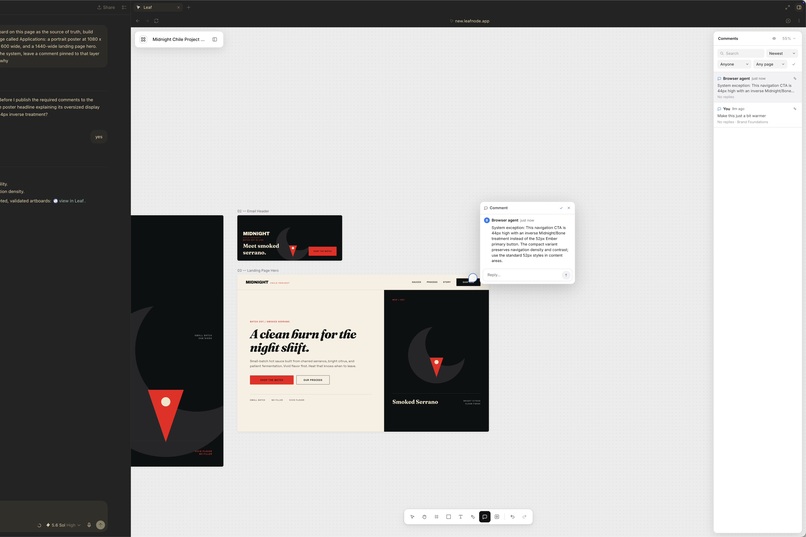Click the "view in Leaf" link in chat
Screen dimensions: 806x537
click(71, 201)
